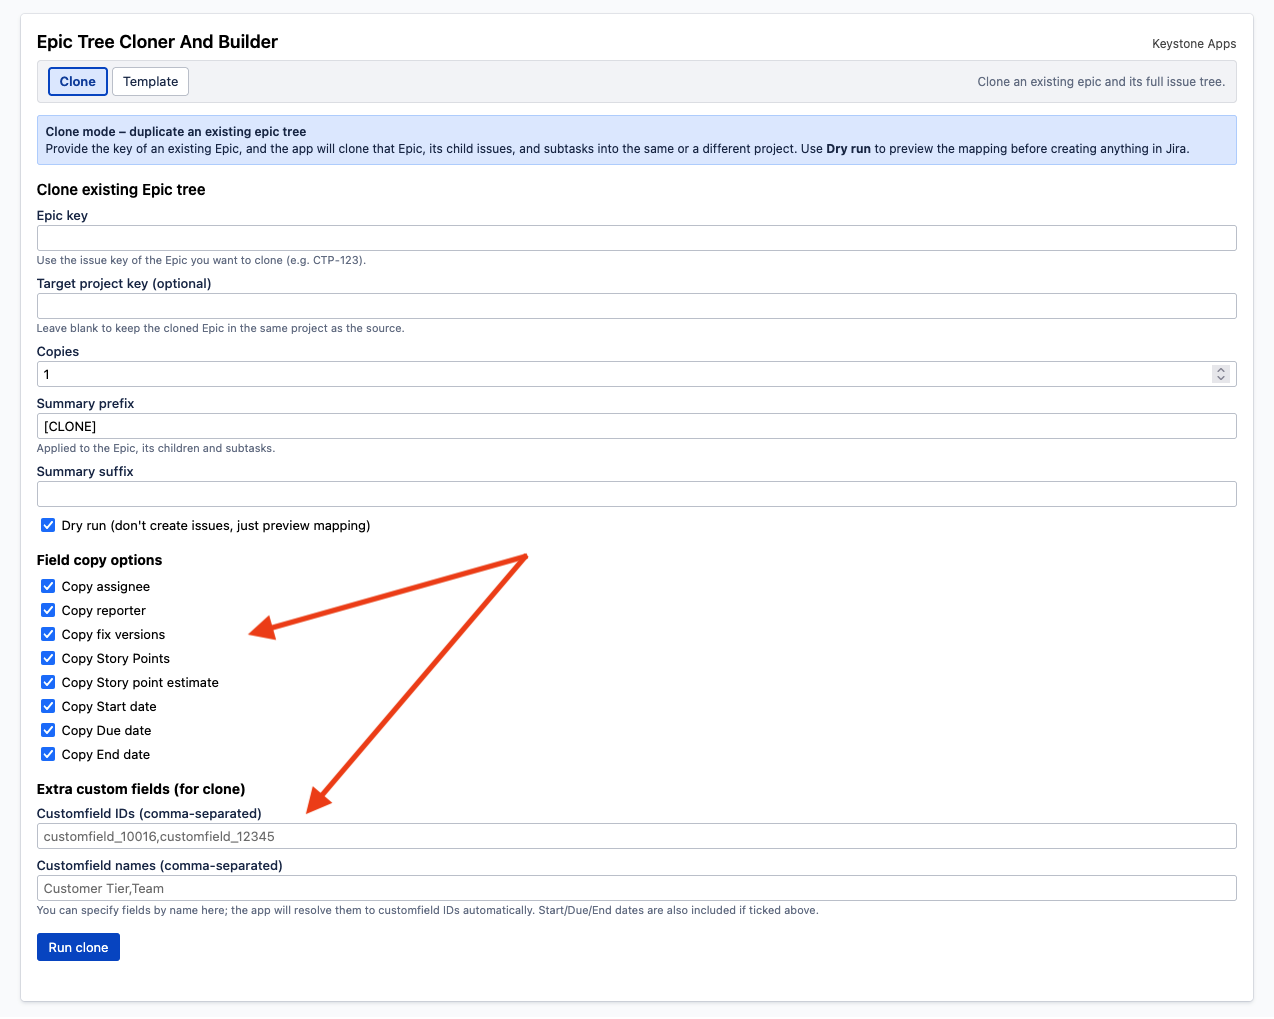
Task: Uncheck Copy Story point estimate
Action: pyautogui.click(x=47, y=682)
